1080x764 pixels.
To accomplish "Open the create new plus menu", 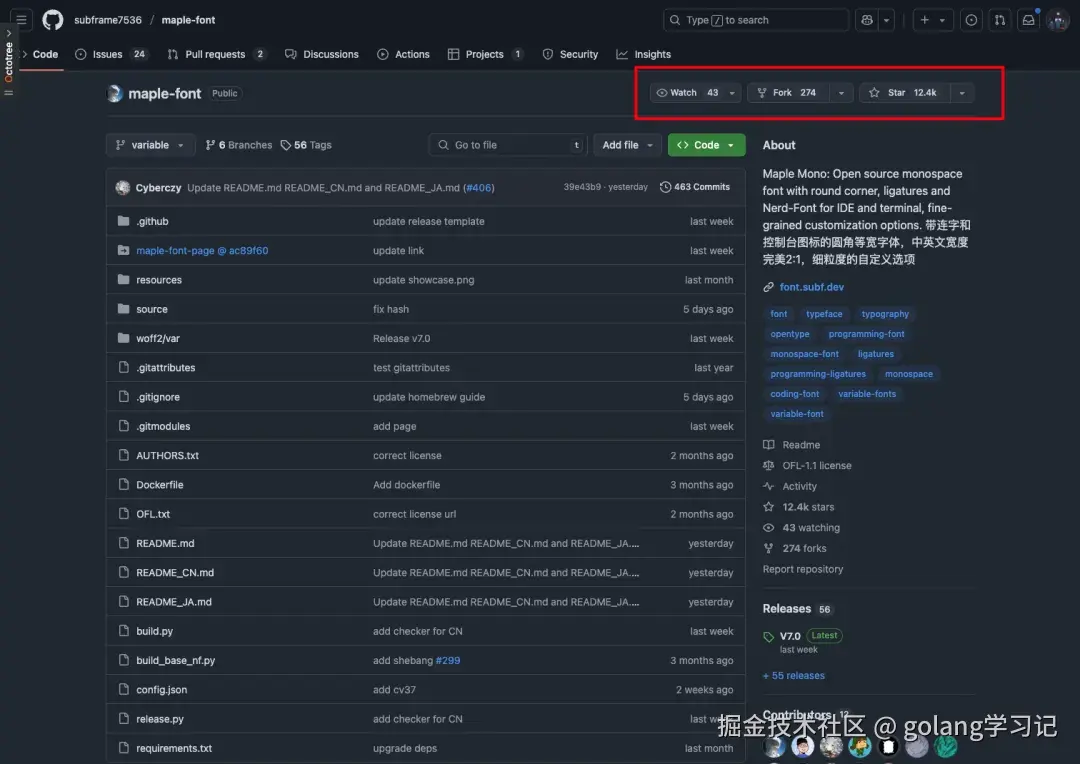I will [933, 20].
